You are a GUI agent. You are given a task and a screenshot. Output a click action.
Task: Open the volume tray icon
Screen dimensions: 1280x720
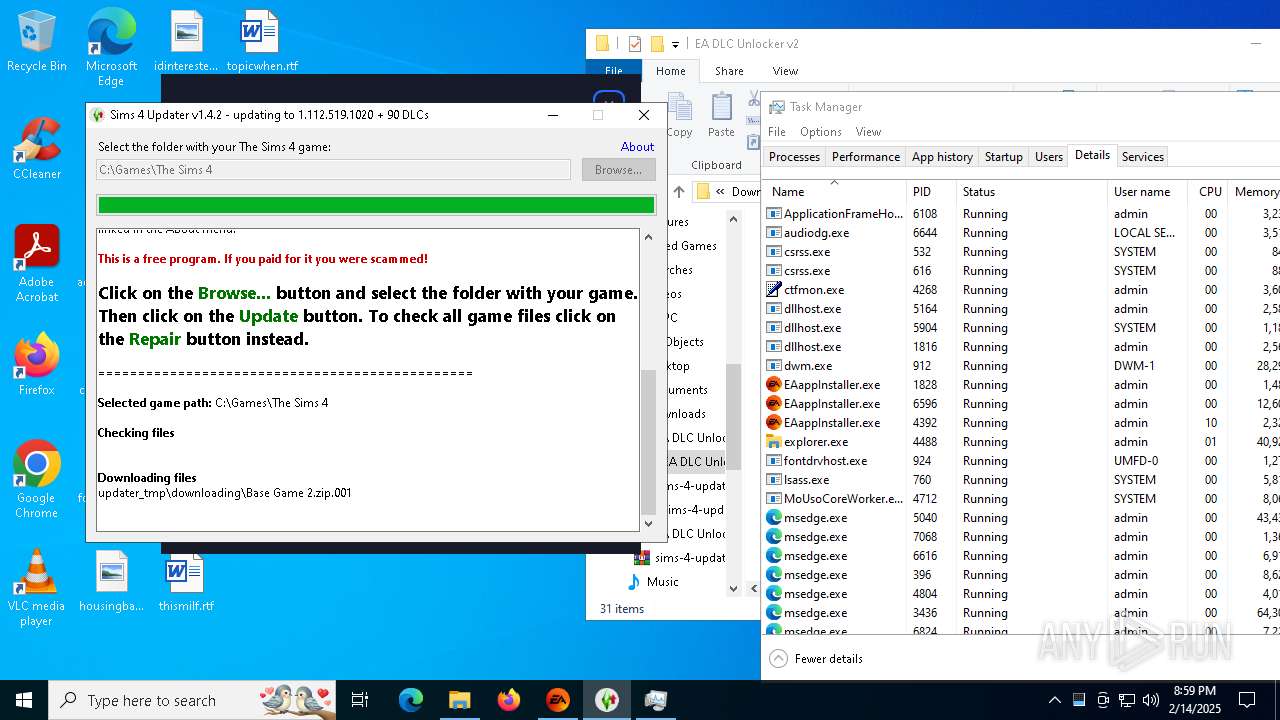pyautogui.click(x=1151, y=700)
